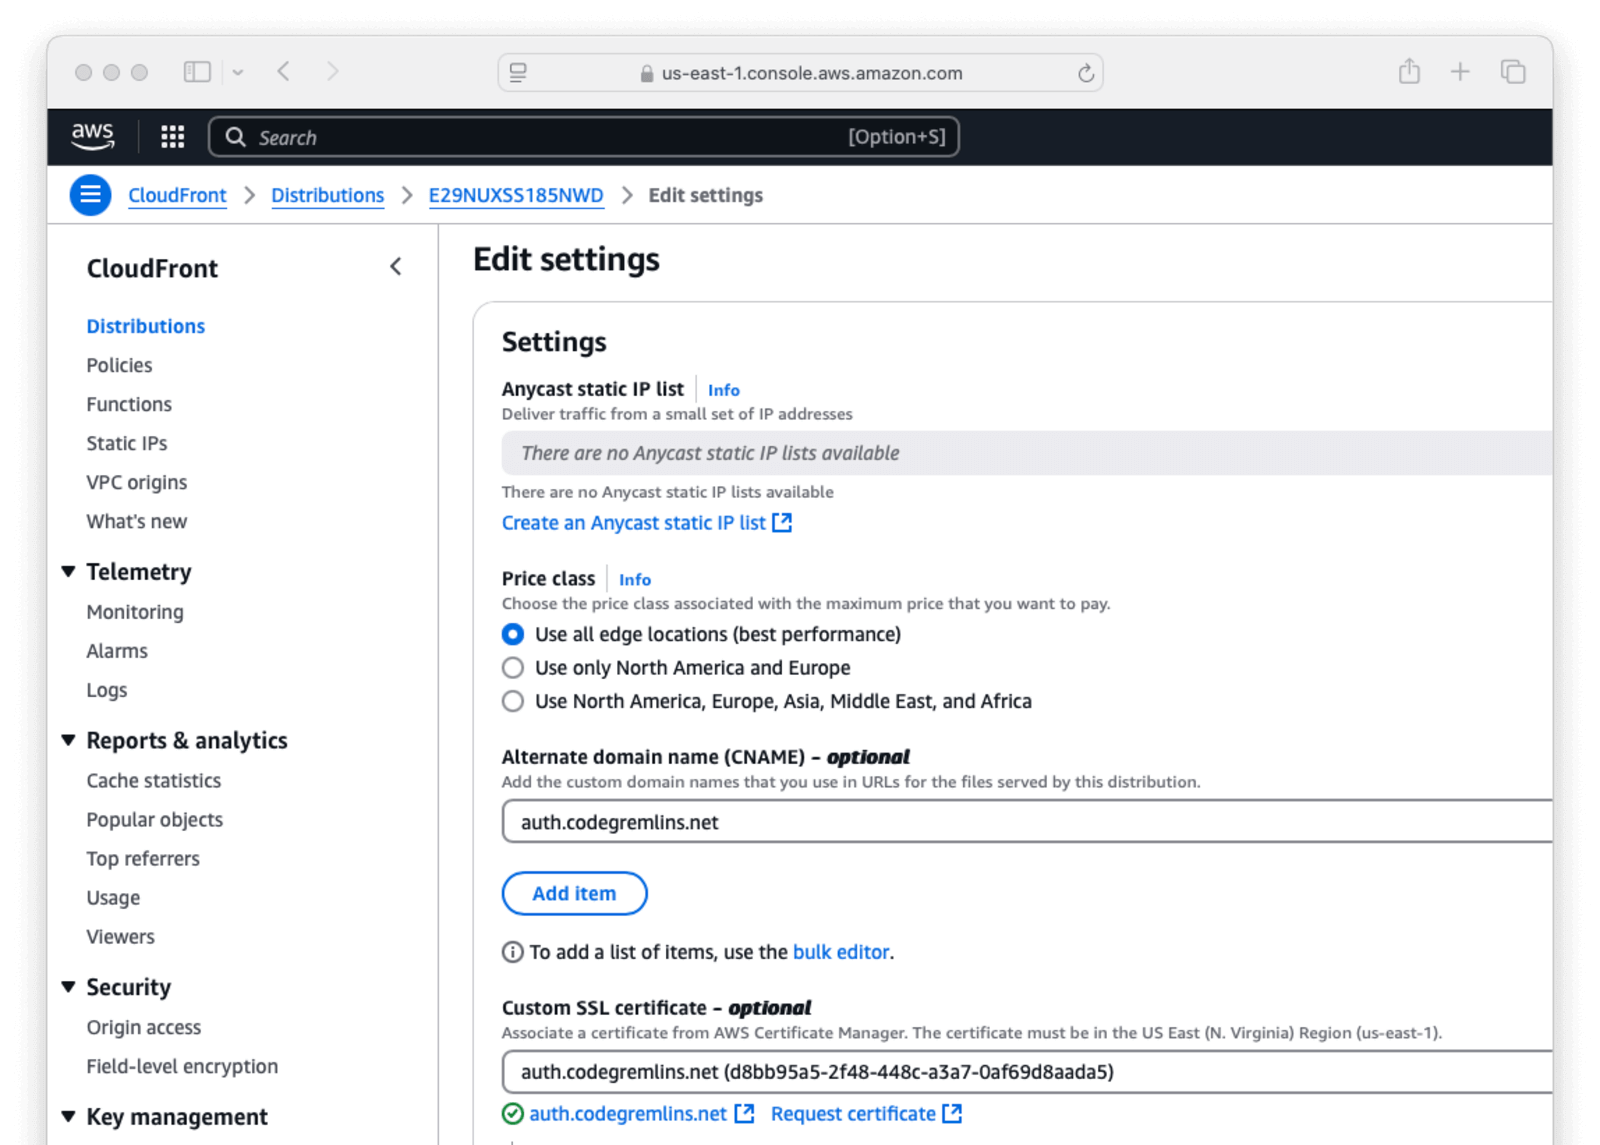Click the auth.codegremlins.net certificate link
The height and width of the screenshot is (1145, 1600).
[628, 1114]
